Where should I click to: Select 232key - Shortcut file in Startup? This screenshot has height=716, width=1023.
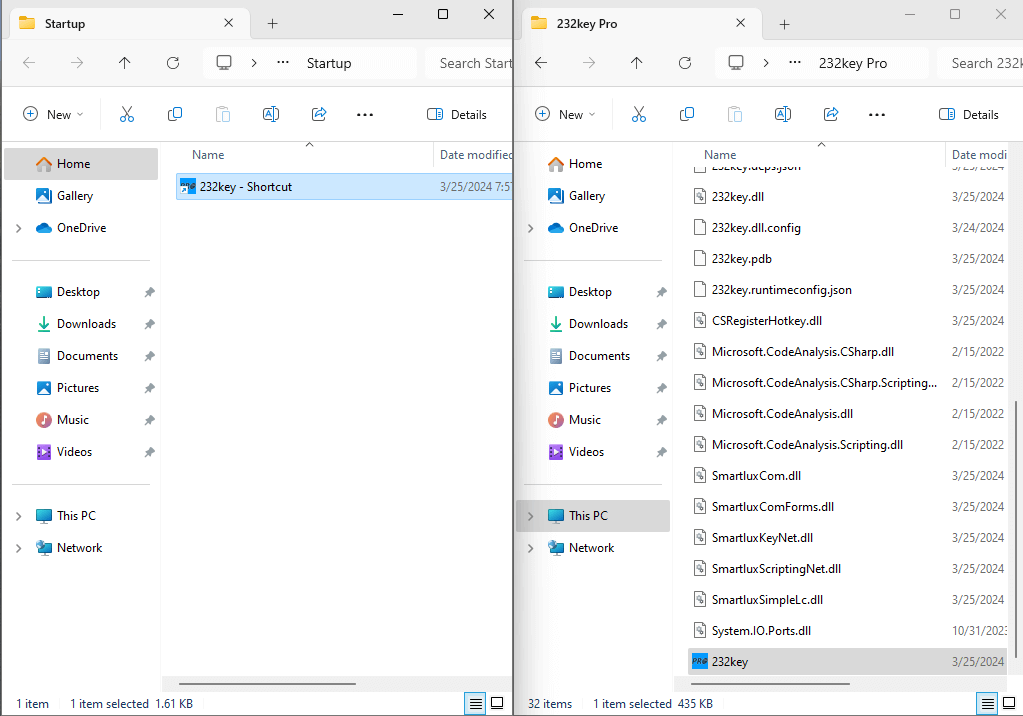[344, 187]
